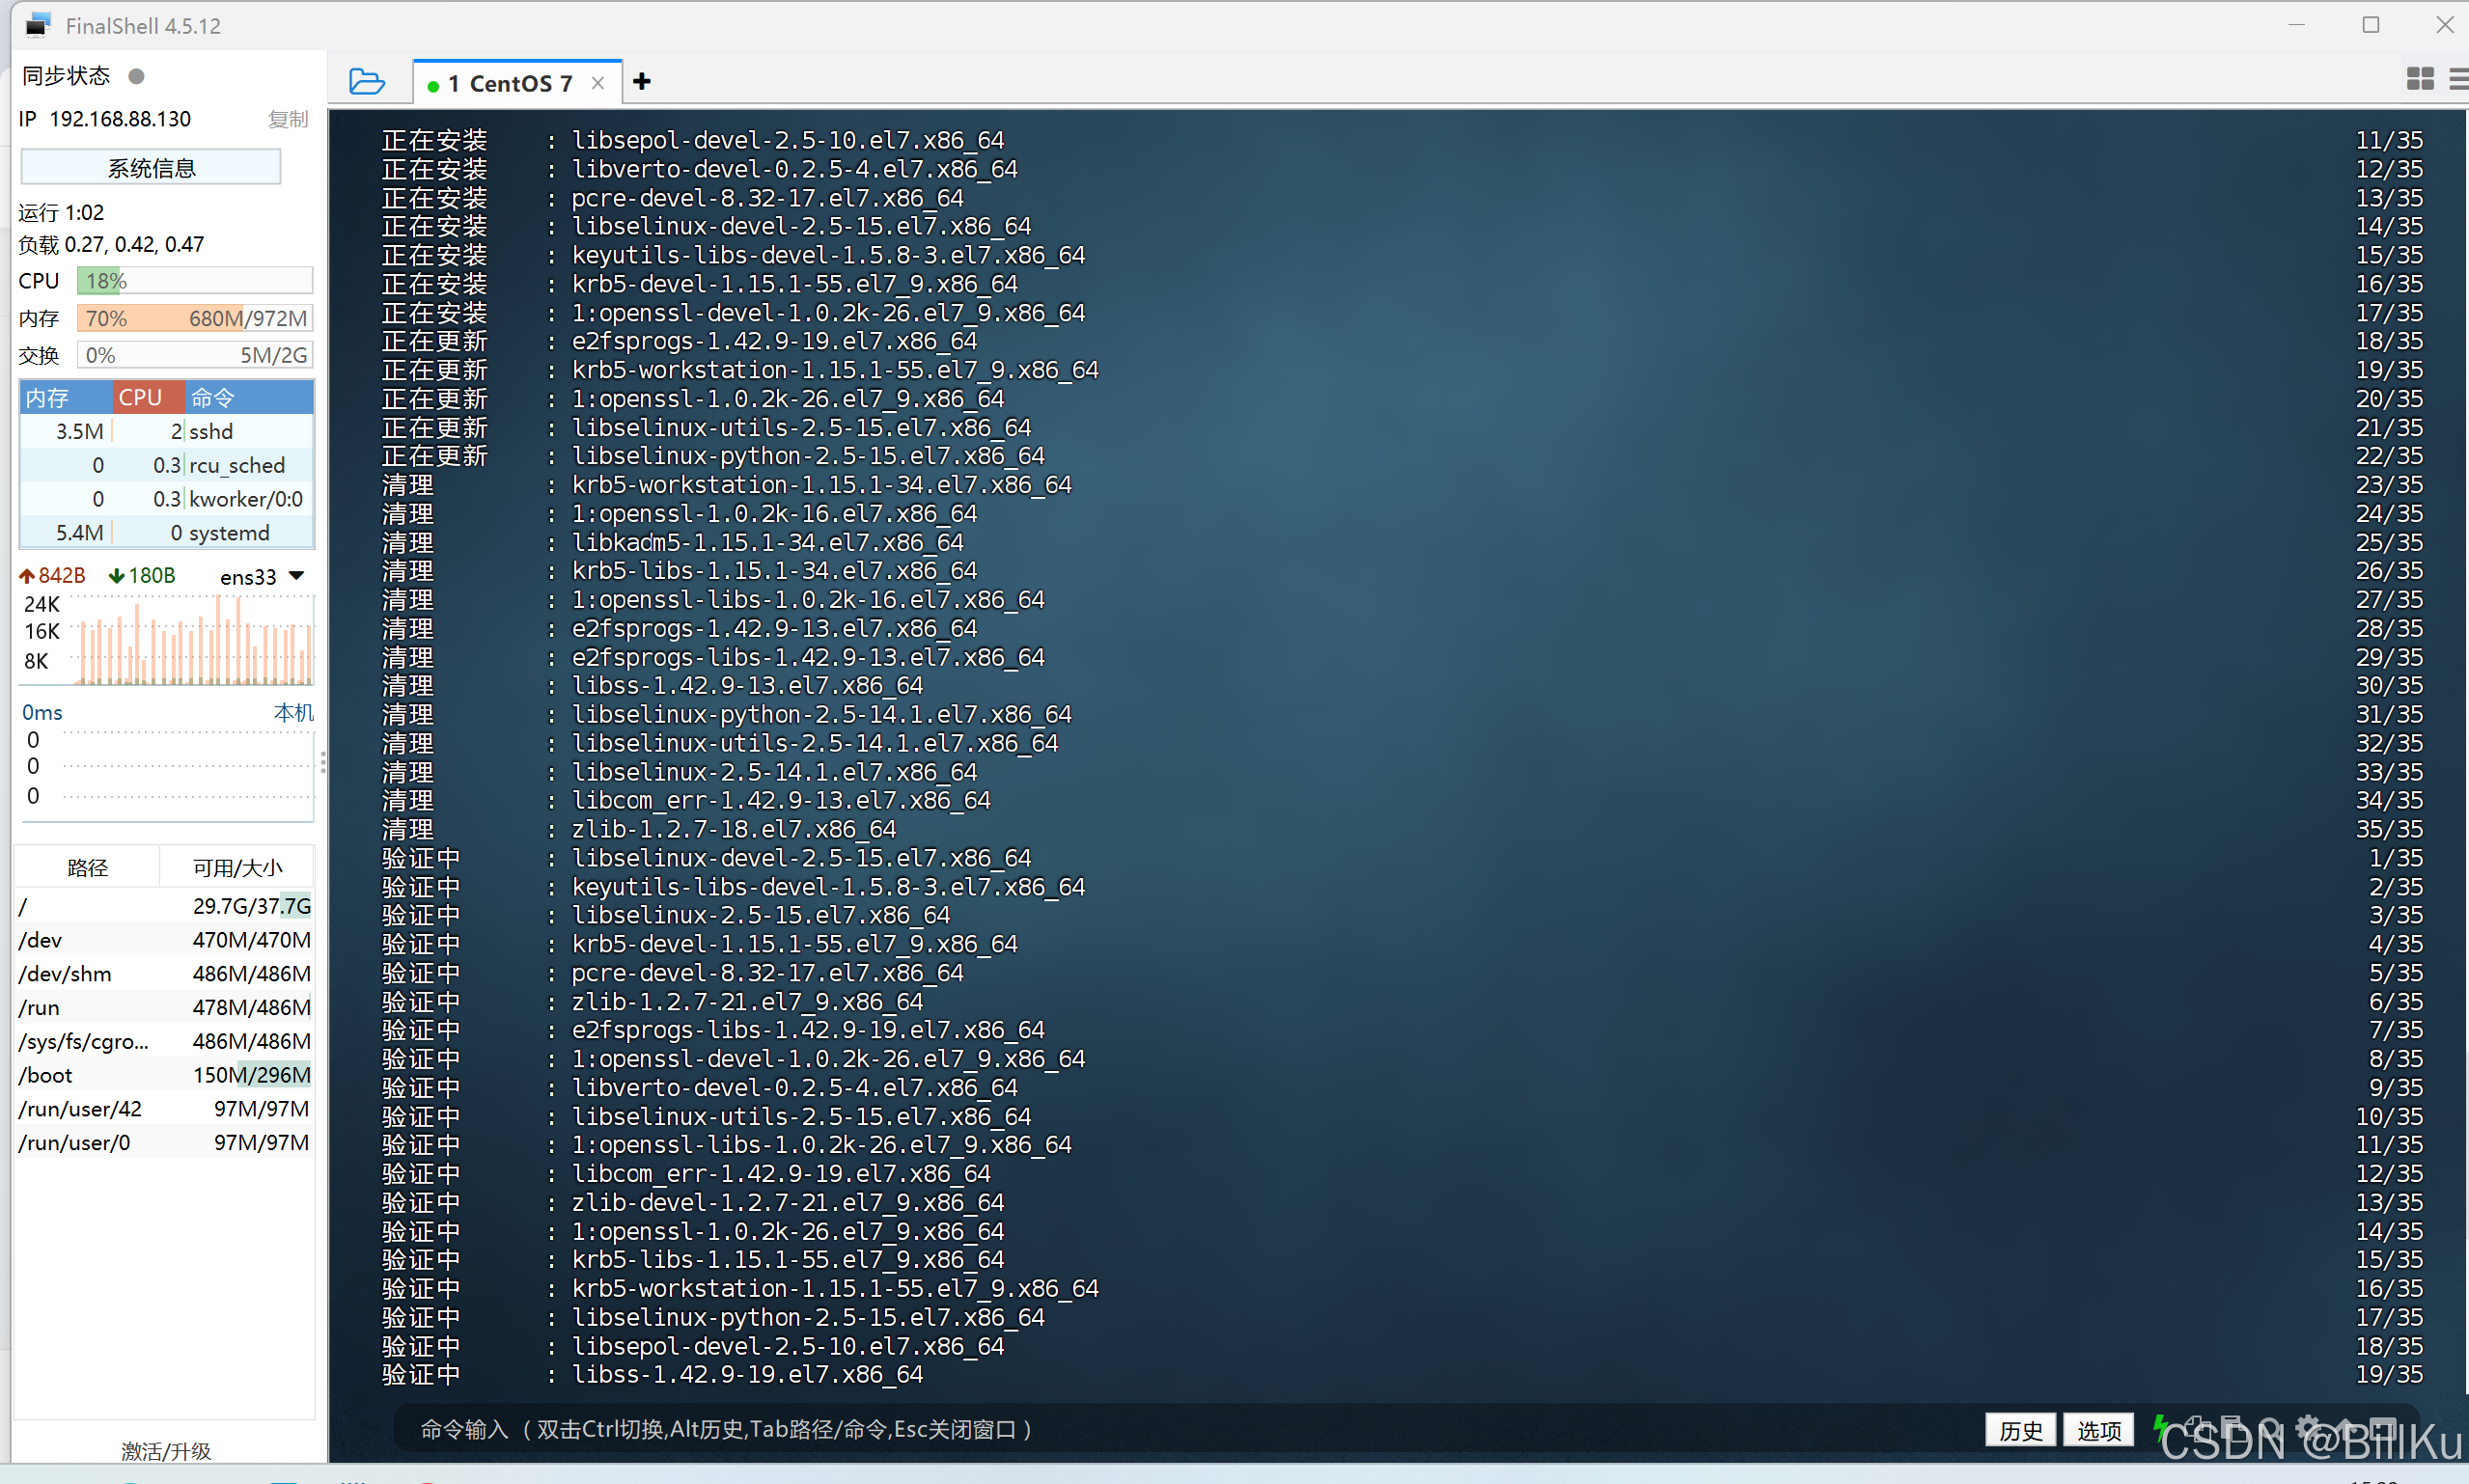Click the 负载 0.27, 0.42, 0.47 load text
The image size is (2469, 1484).
111,245
